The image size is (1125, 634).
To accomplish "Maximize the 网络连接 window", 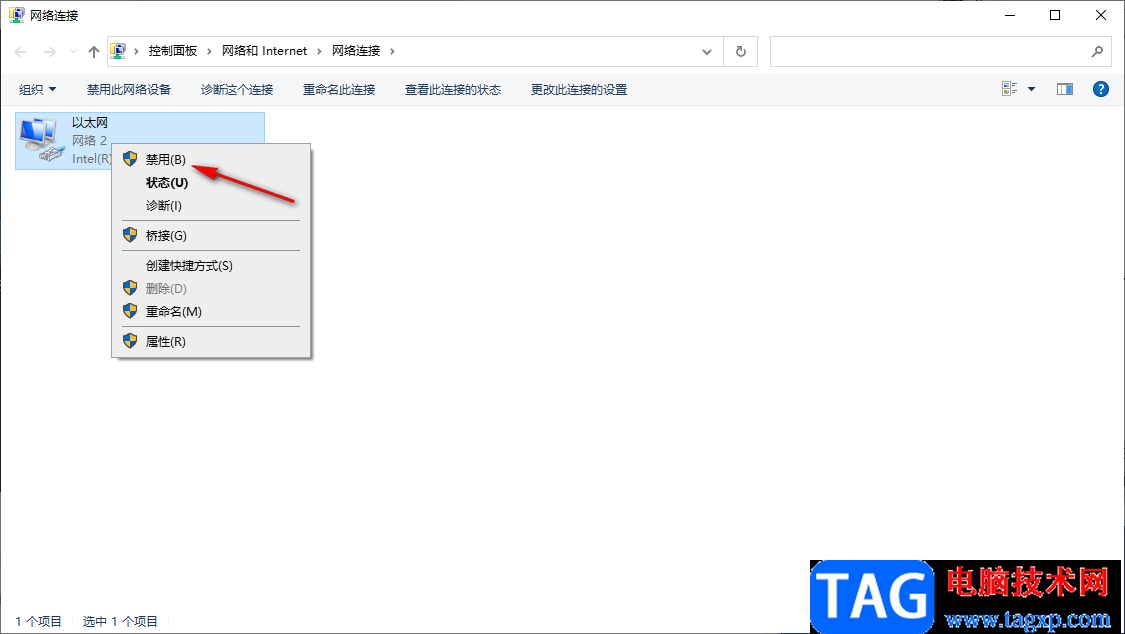I will point(1055,15).
